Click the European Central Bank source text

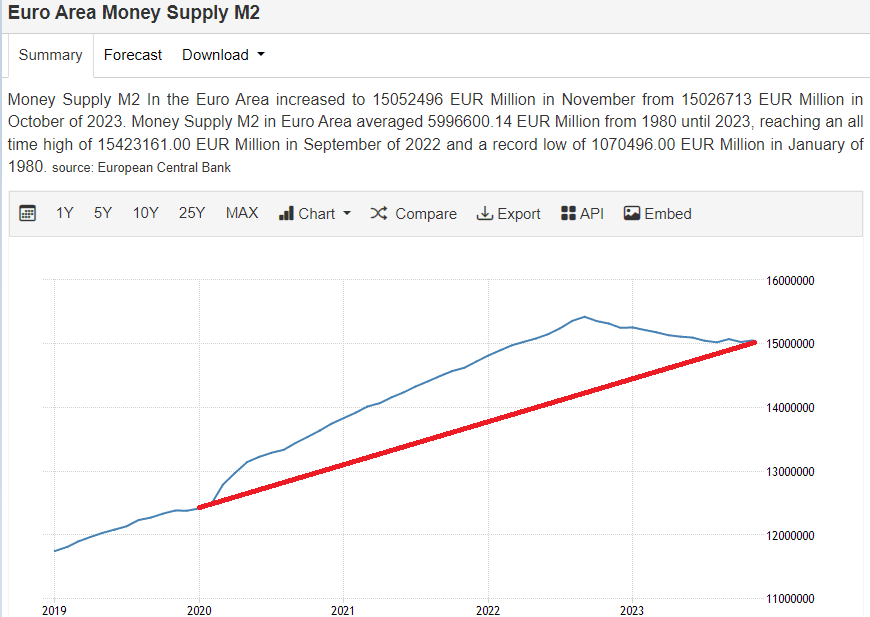[164, 168]
